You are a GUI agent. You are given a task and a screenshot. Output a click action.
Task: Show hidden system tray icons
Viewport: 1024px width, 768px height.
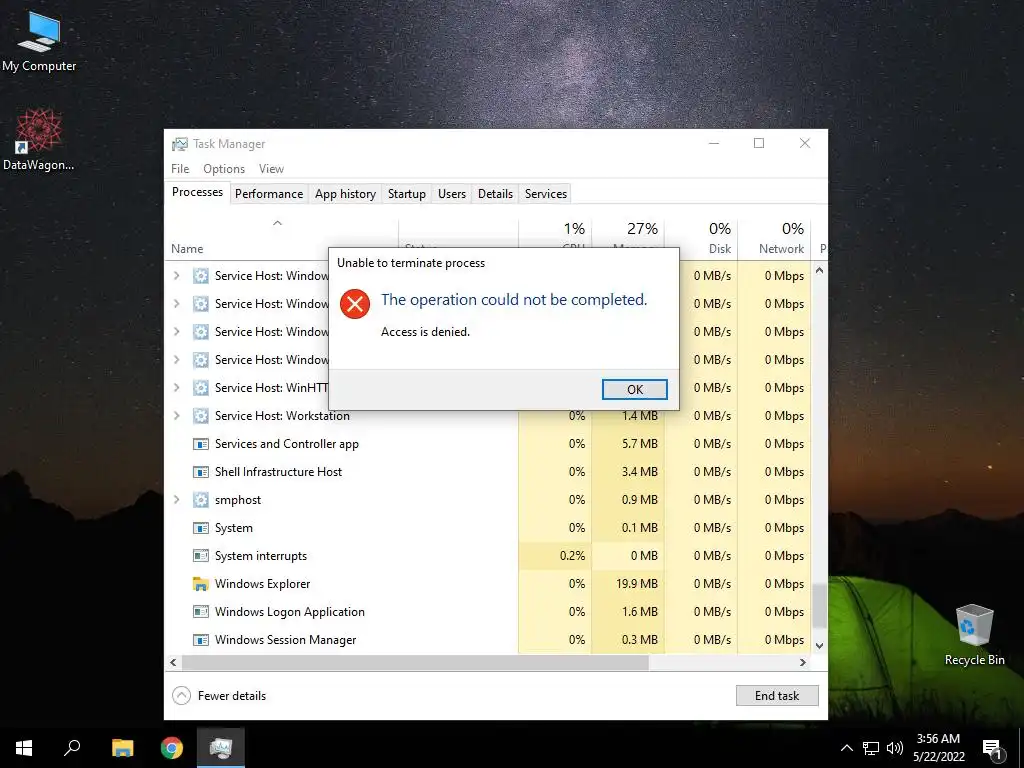click(846, 748)
